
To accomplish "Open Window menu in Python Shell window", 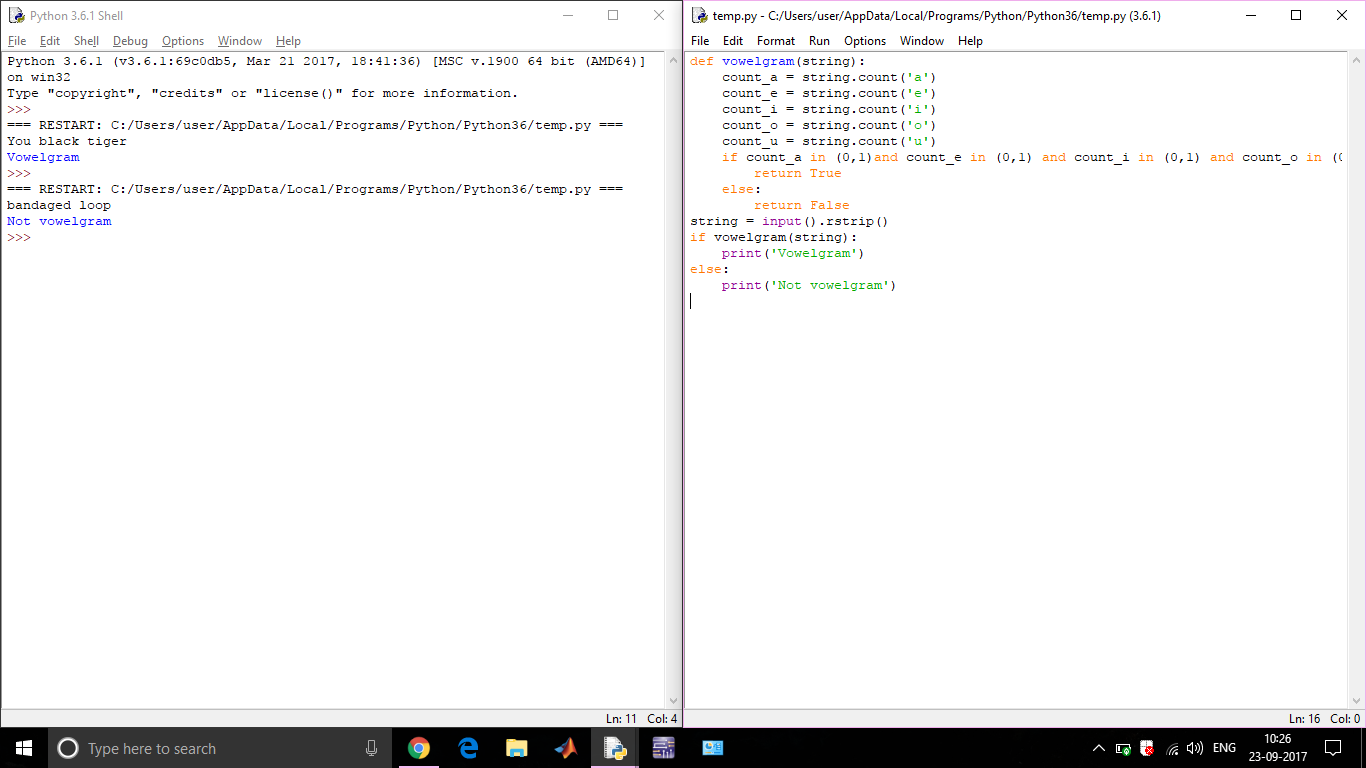I will (x=240, y=41).
